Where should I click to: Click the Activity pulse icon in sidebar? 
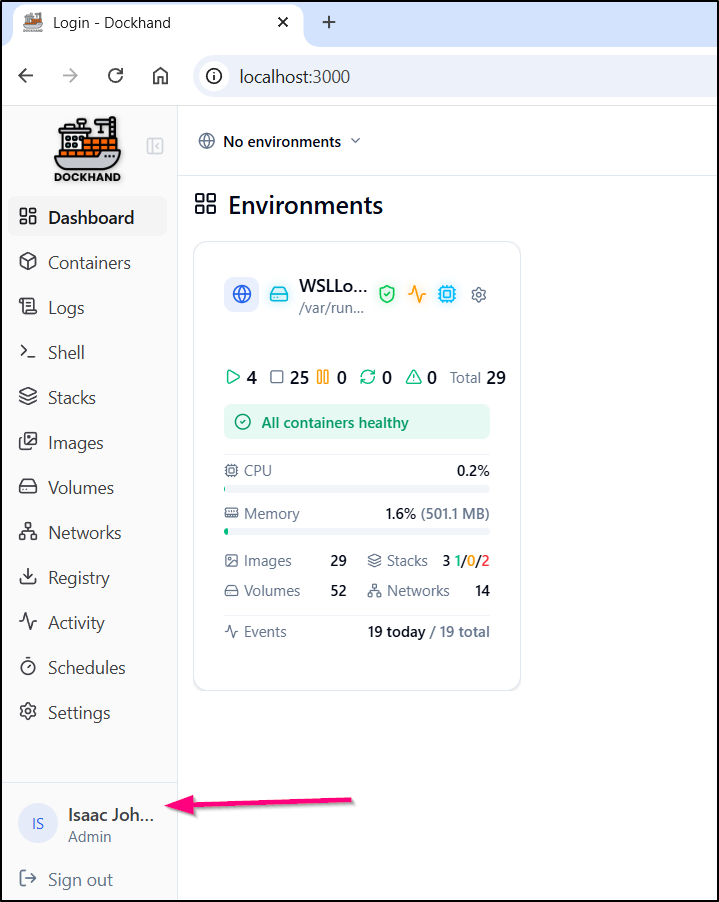(x=28, y=622)
